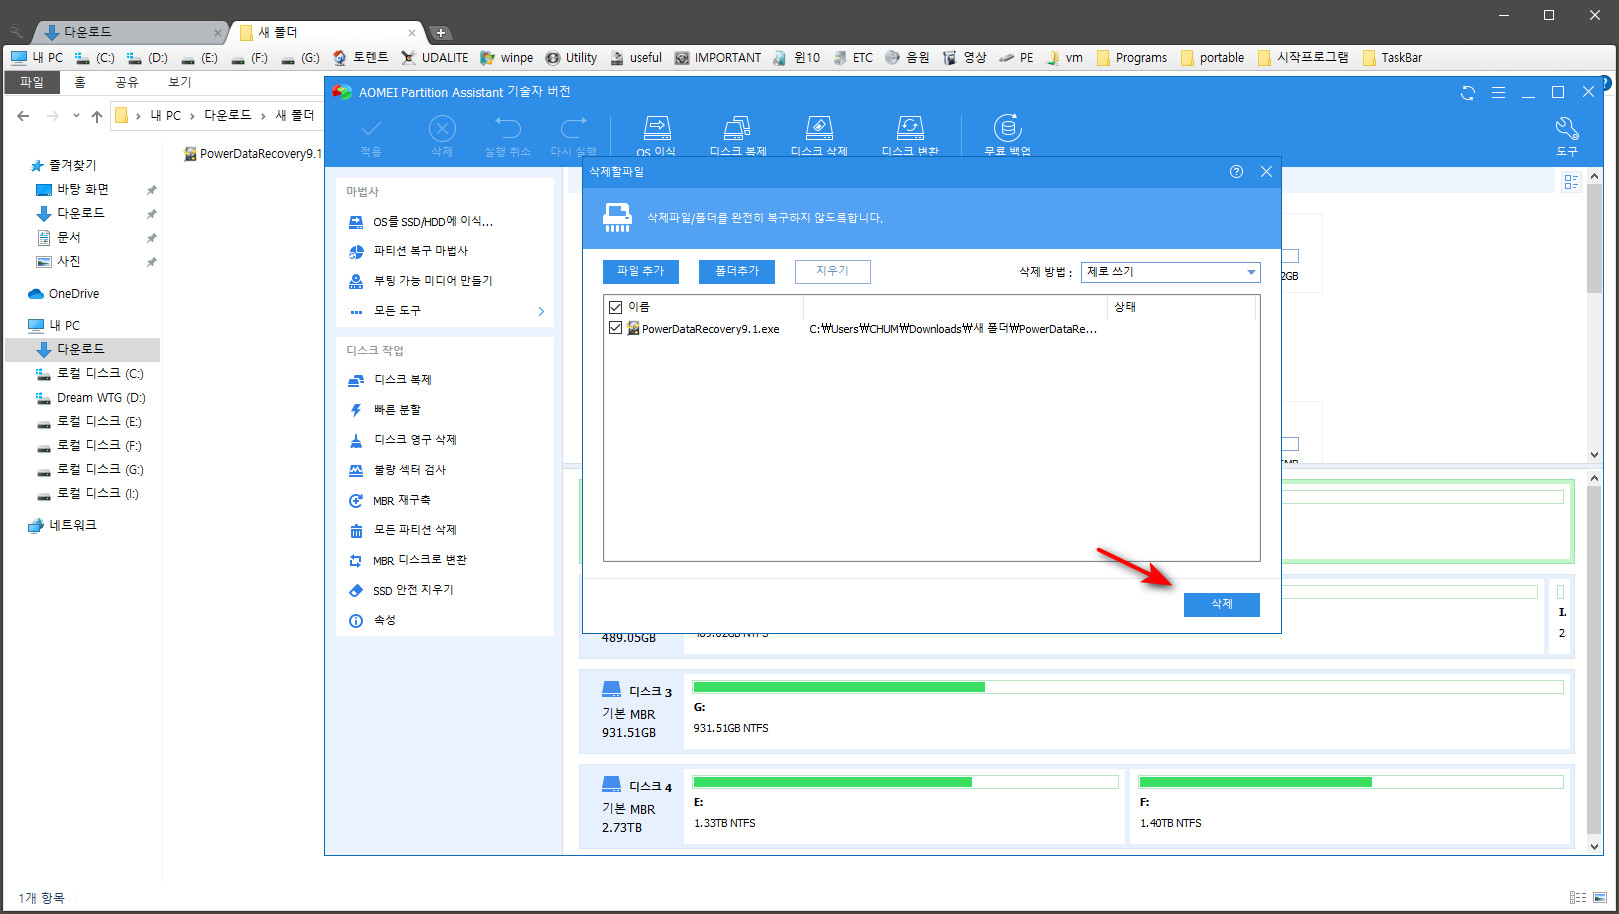Select 로컬 디스크 (C:) in navigation pane
The height and width of the screenshot is (914, 1619).
[100, 373]
